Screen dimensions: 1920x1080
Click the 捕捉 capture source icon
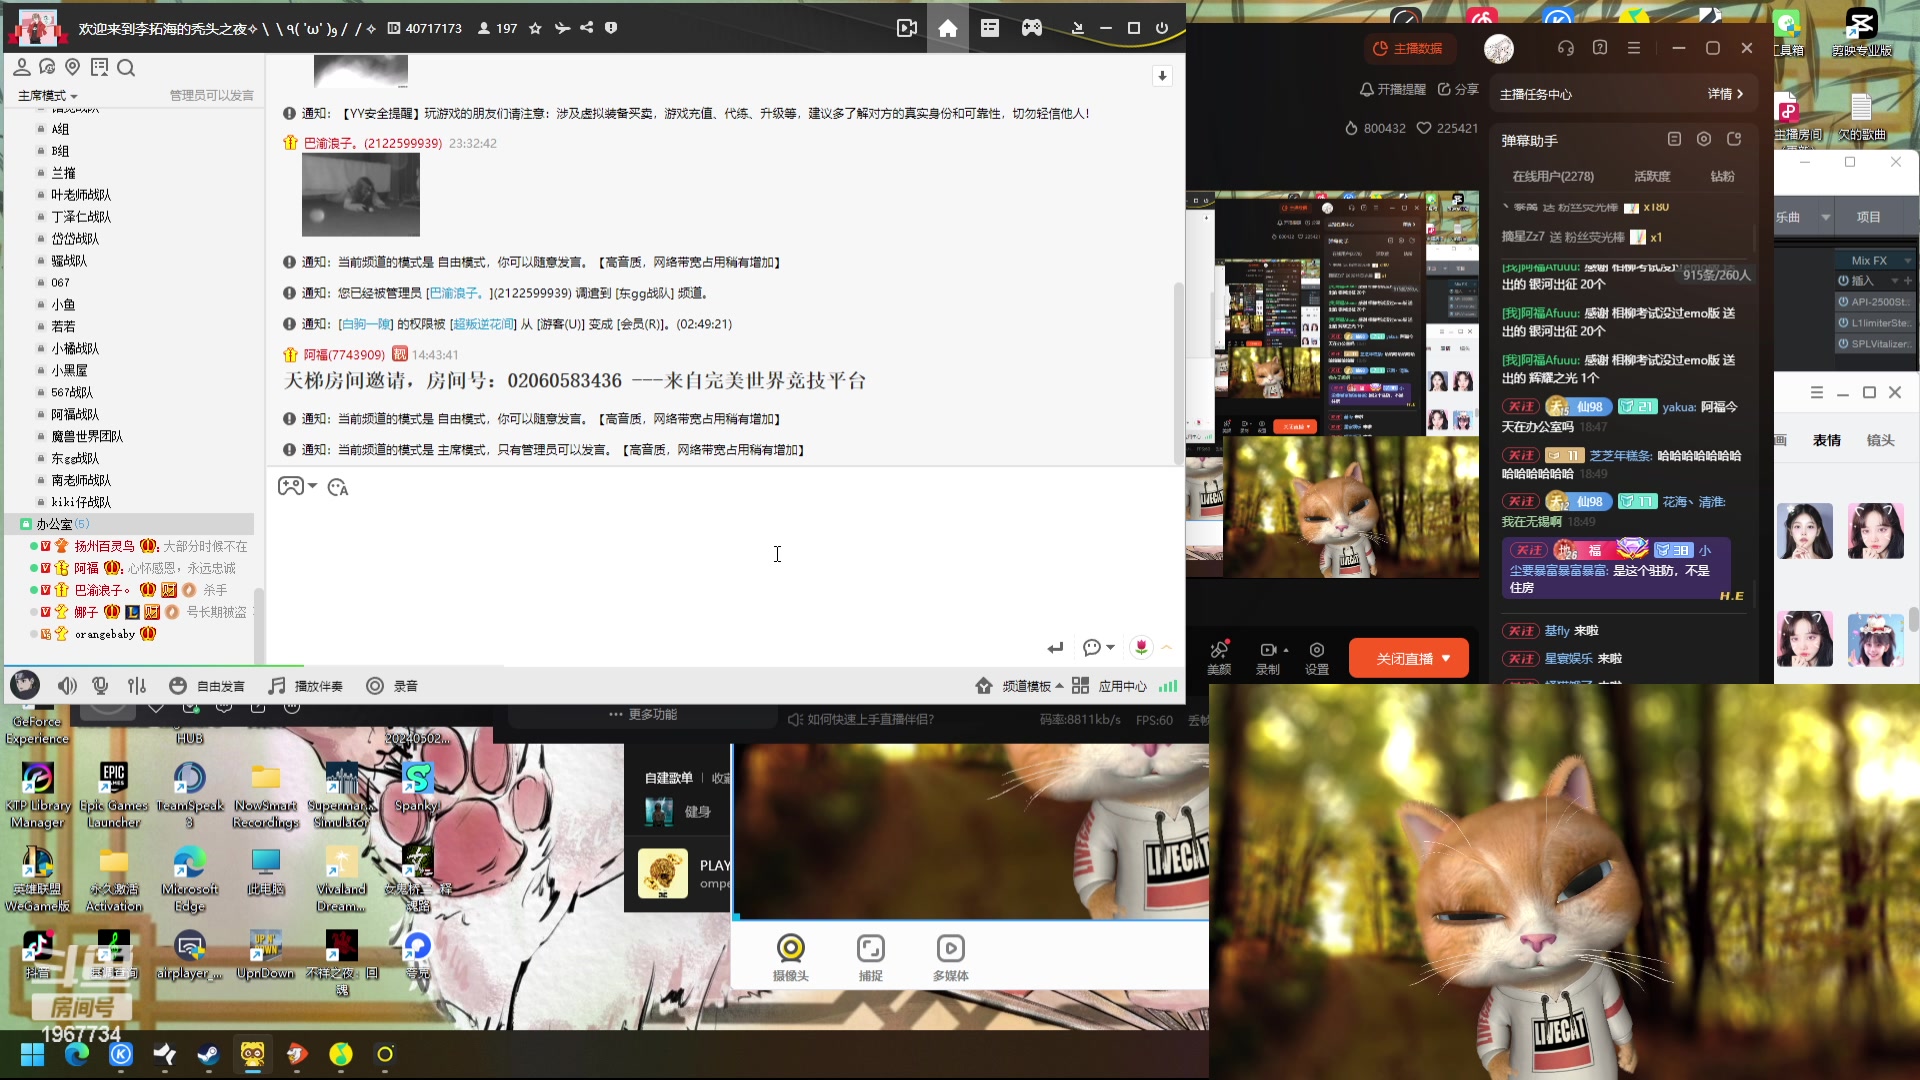[x=871, y=957]
